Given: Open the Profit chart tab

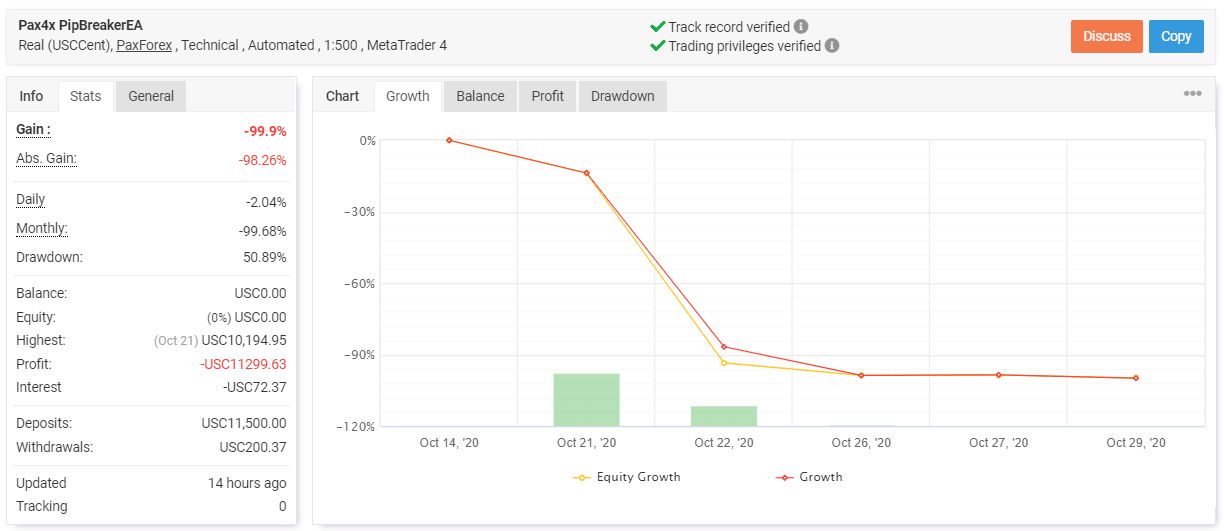Looking at the screenshot, I should (x=547, y=96).
